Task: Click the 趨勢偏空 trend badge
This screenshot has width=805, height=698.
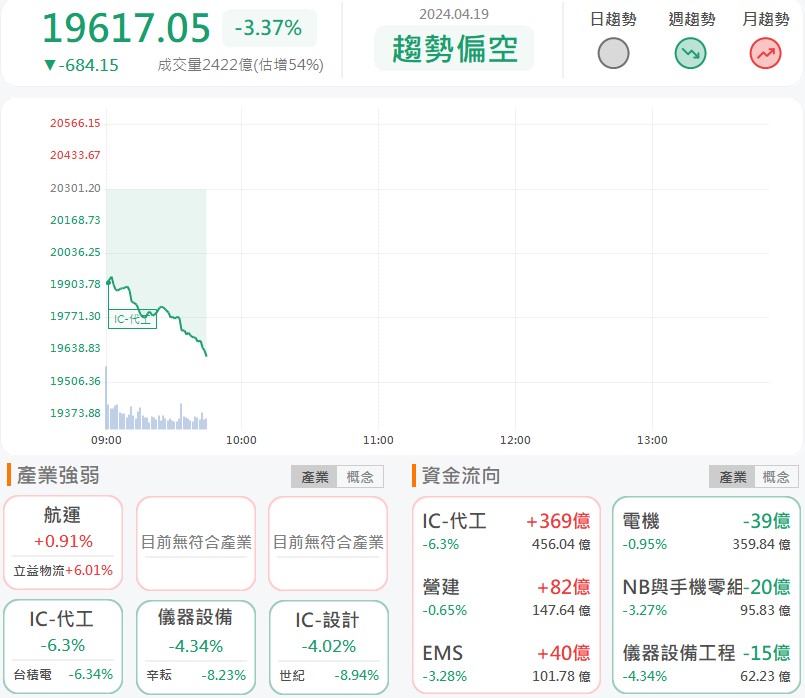Action: (x=454, y=49)
